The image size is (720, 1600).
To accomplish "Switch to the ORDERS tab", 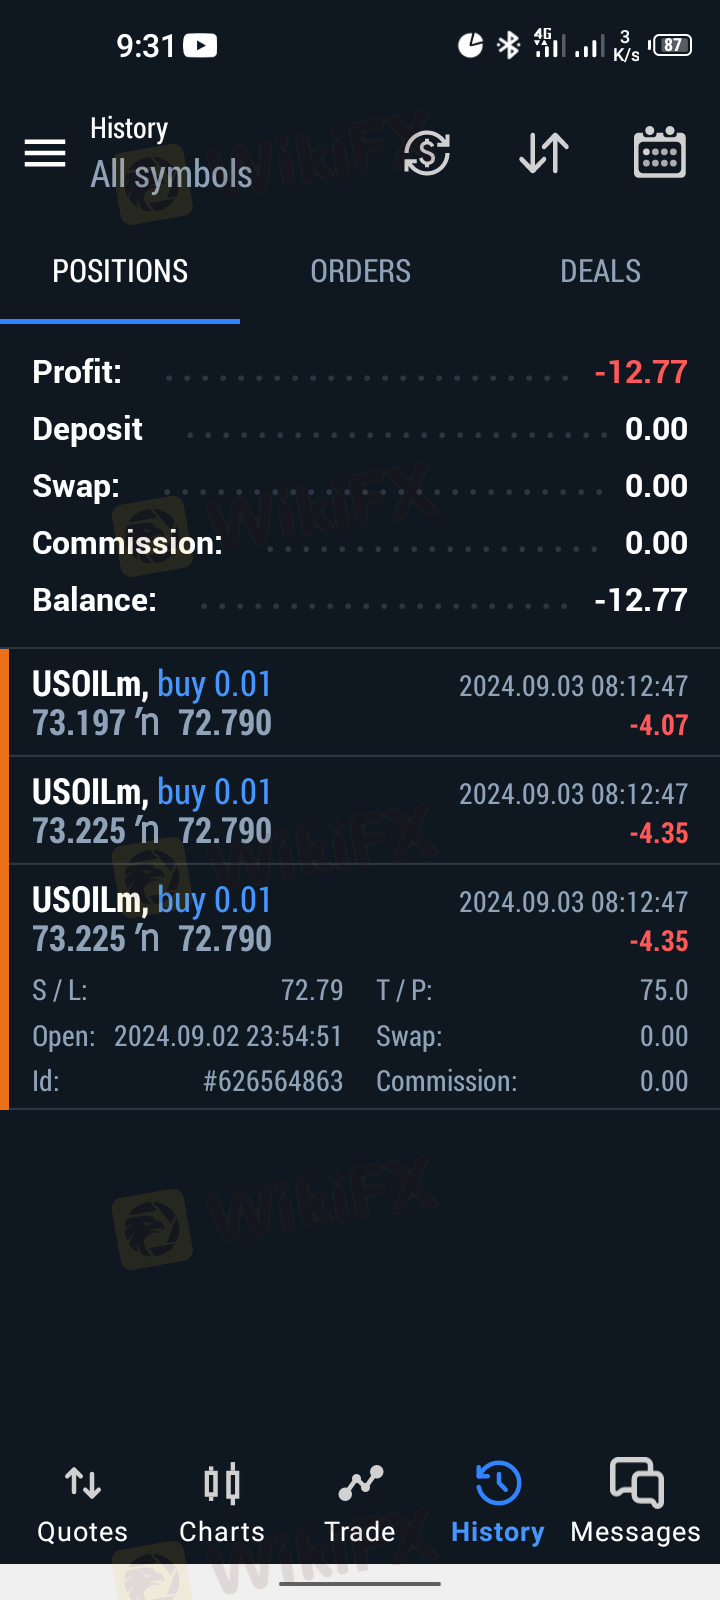I will coord(360,271).
